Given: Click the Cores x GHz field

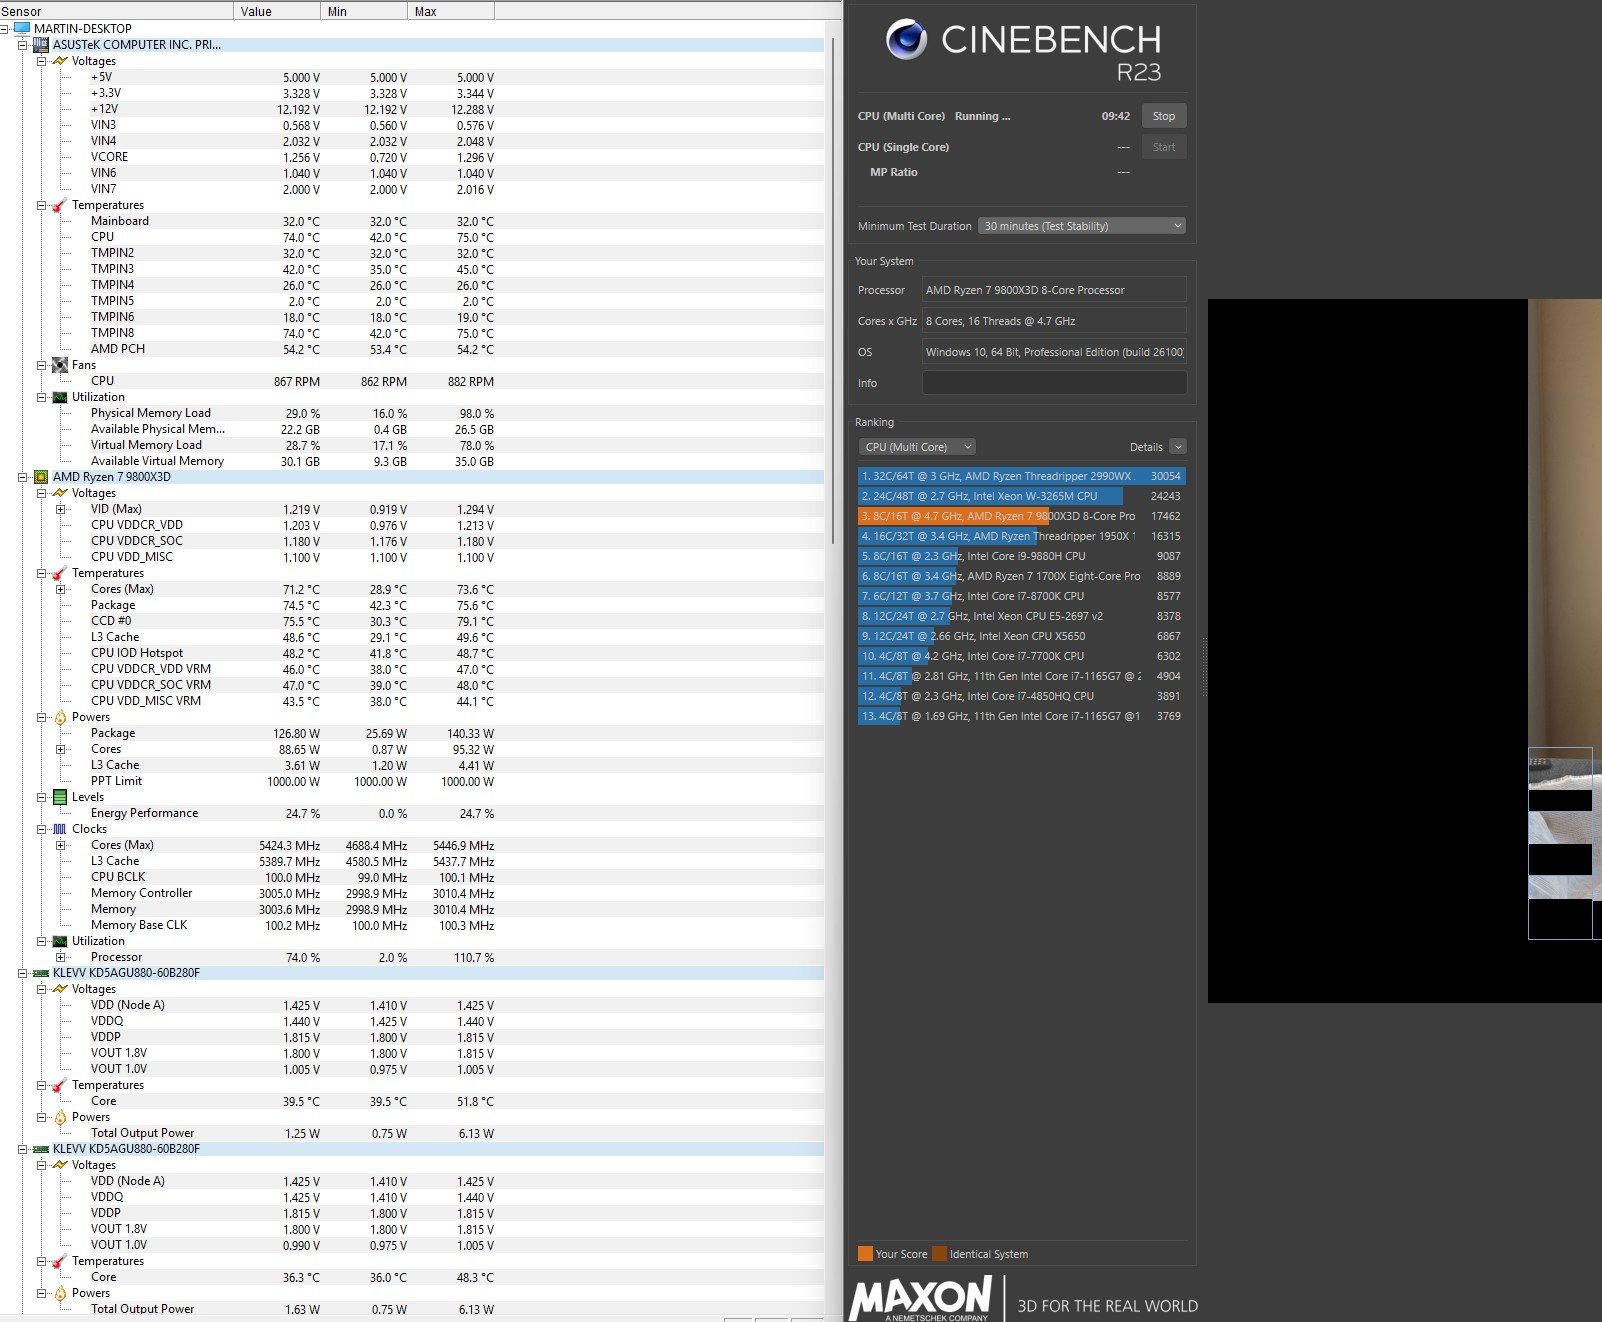Looking at the screenshot, I should (1054, 320).
